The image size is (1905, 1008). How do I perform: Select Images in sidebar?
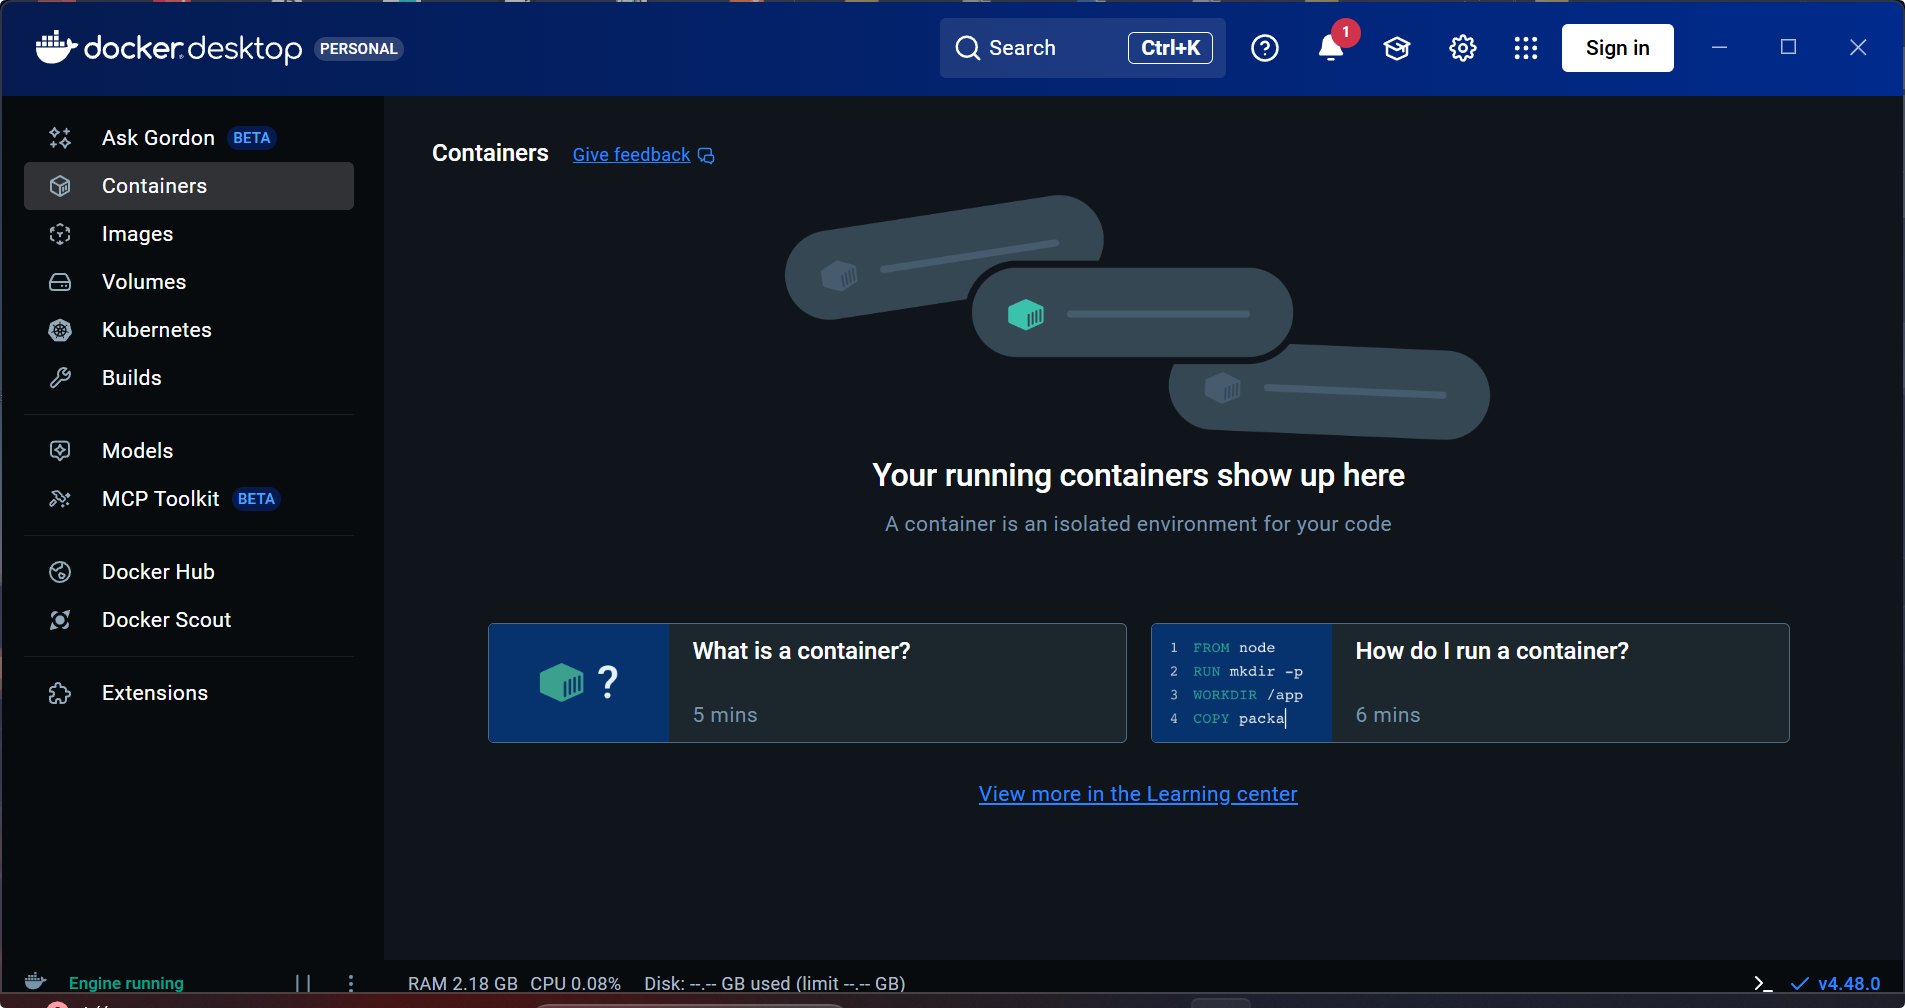pos(189,234)
